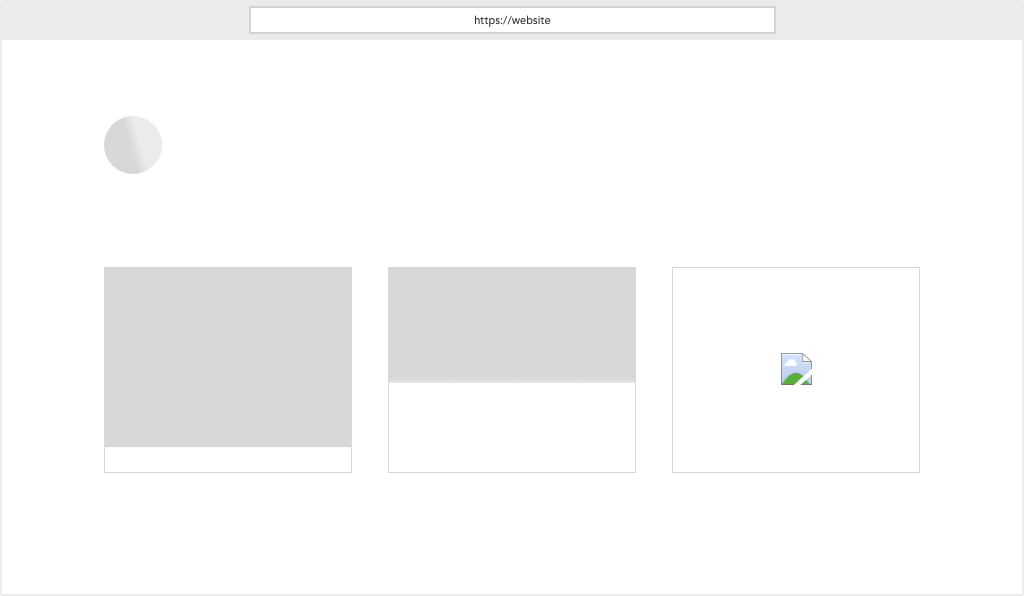Click the white body area of the second card
The image size is (1024, 596).
tap(512, 425)
